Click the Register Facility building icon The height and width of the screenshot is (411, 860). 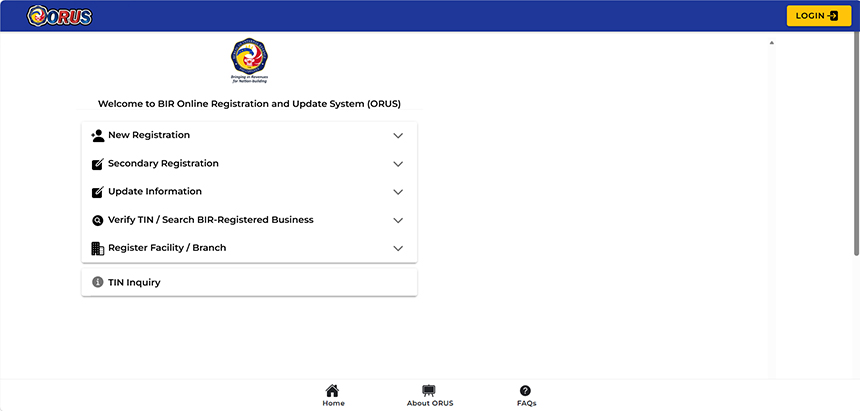coord(98,249)
